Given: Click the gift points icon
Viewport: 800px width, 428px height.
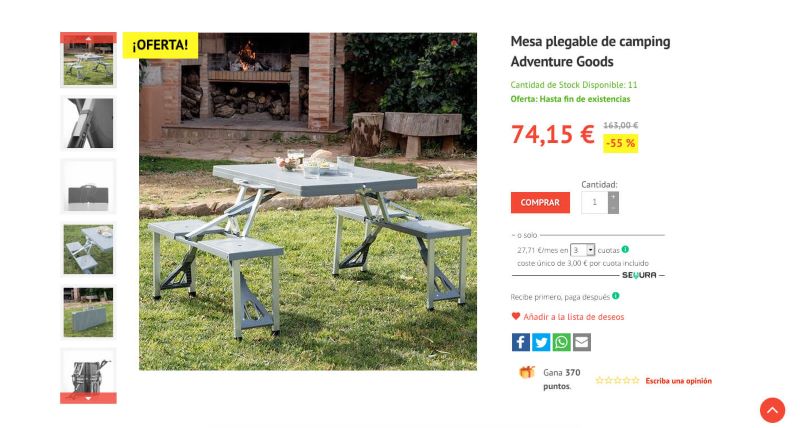Looking at the screenshot, I should pyautogui.click(x=527, y=372).
